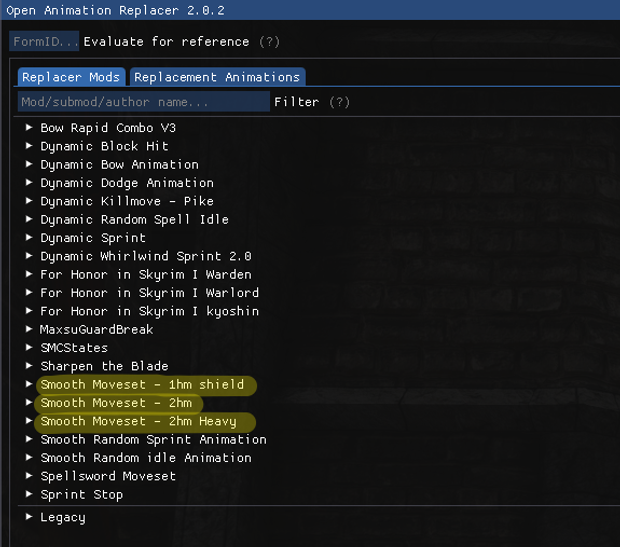Image resolution: width=620 pixels, height=547 pixels.
Task: Click Smooth Random Sprint Animation
Action: point(153,440)
